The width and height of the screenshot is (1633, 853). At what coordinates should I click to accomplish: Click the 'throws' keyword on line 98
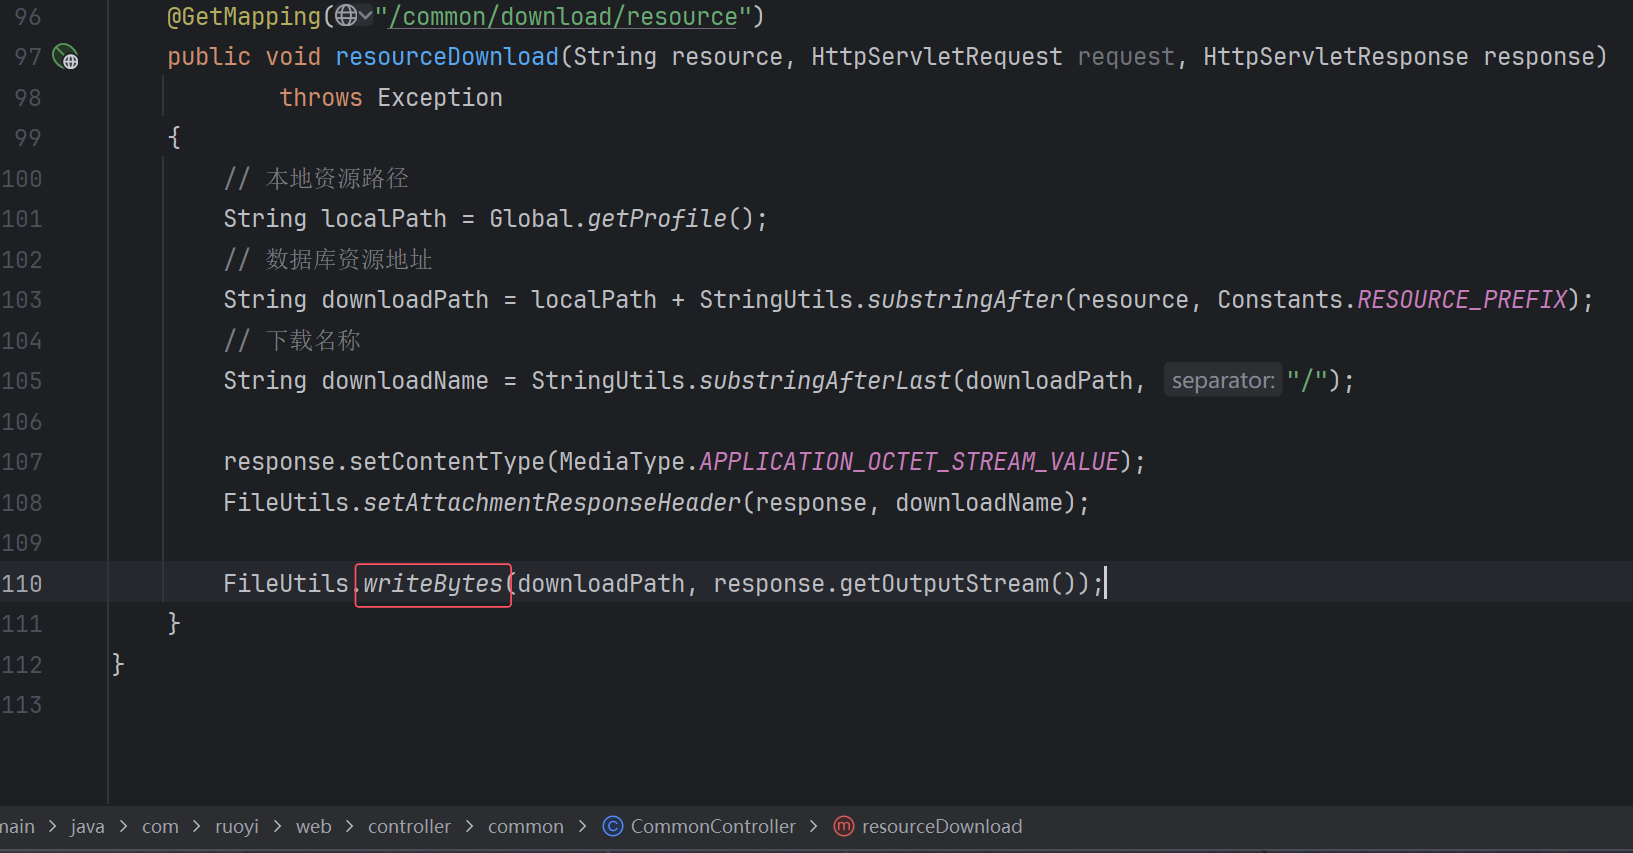pos(321,98)
